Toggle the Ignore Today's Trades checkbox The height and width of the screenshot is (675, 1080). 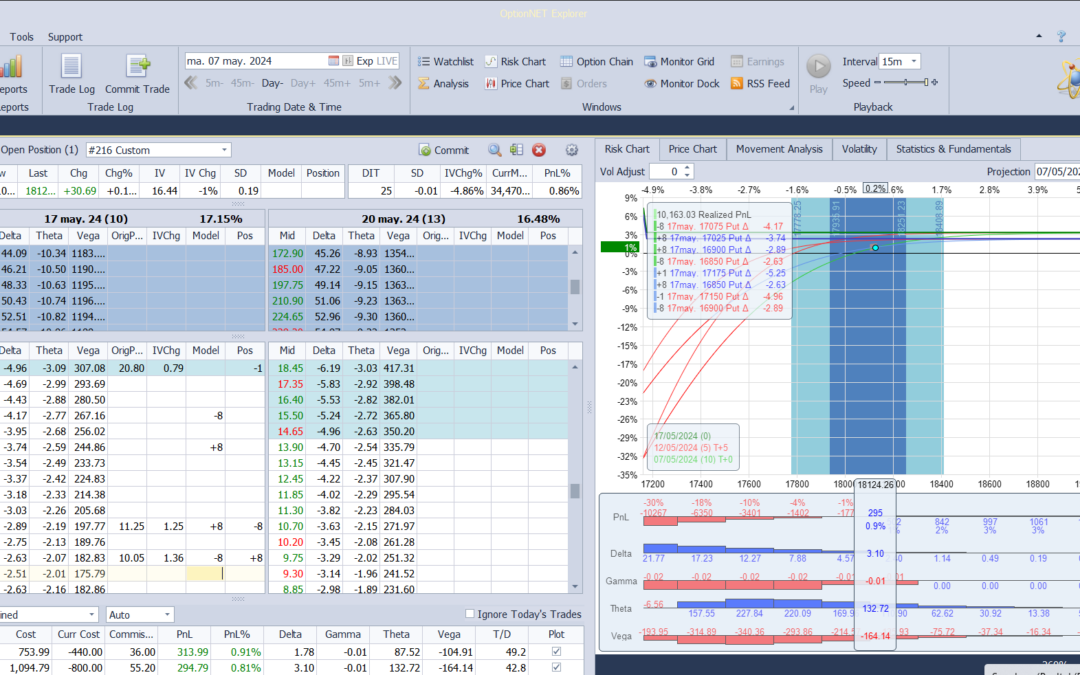(x=470, y=614)
